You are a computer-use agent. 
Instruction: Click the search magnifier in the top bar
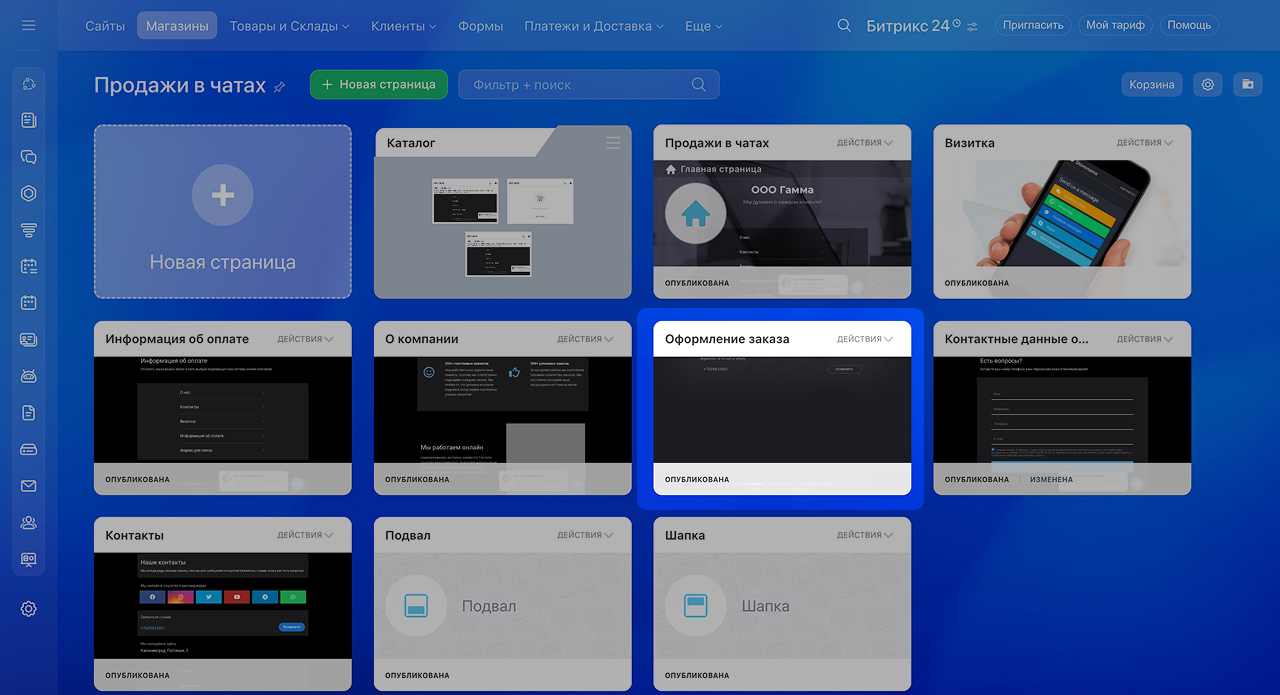pyautogui.click(x=844, y=26)
